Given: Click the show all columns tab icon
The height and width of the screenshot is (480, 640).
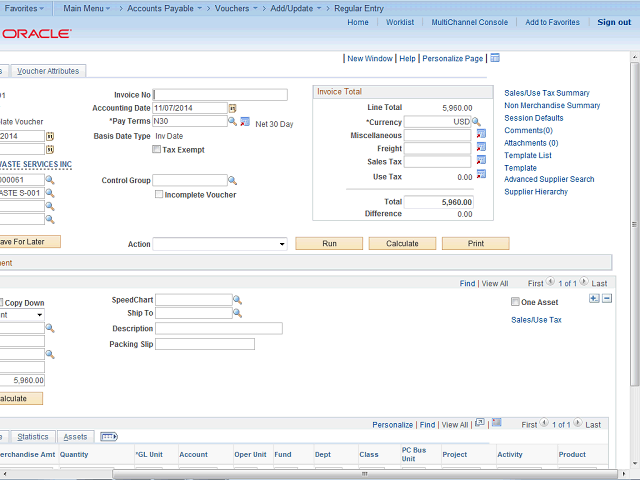Looking at the screenshot, I should 109,437.
